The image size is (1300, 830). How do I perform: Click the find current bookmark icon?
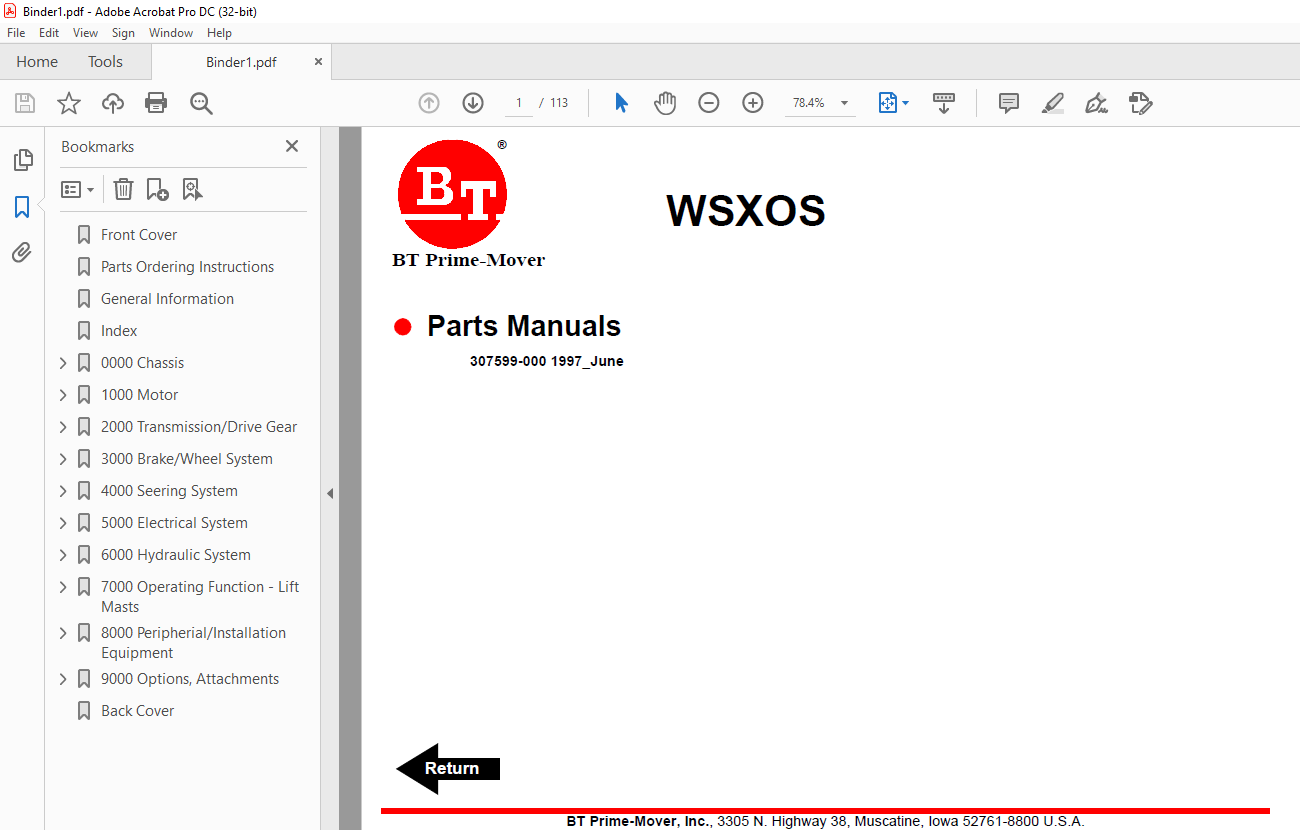[192, 189]
